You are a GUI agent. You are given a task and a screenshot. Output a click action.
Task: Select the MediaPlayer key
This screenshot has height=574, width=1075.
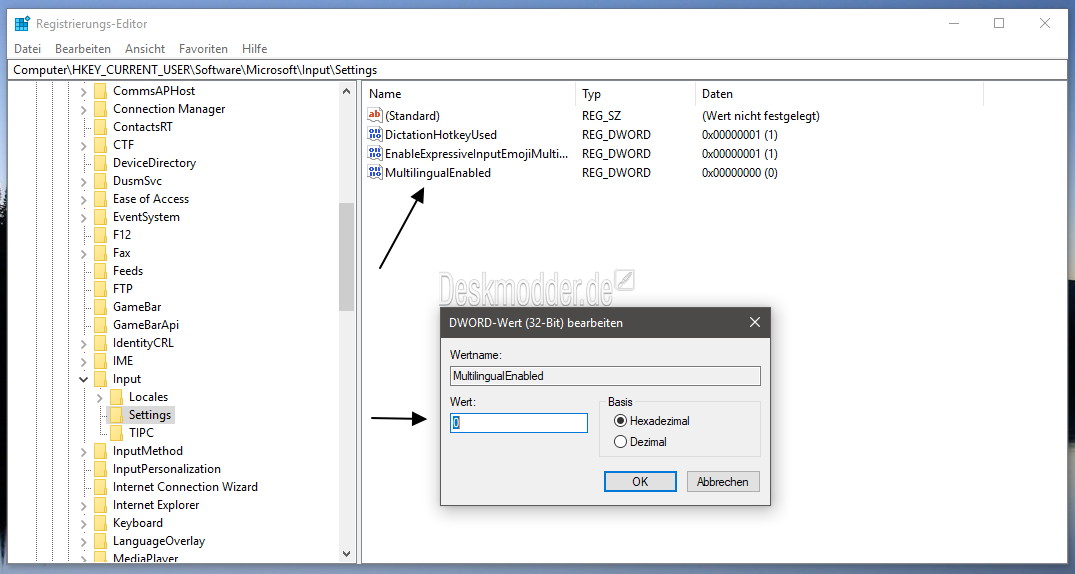point(145,558)
